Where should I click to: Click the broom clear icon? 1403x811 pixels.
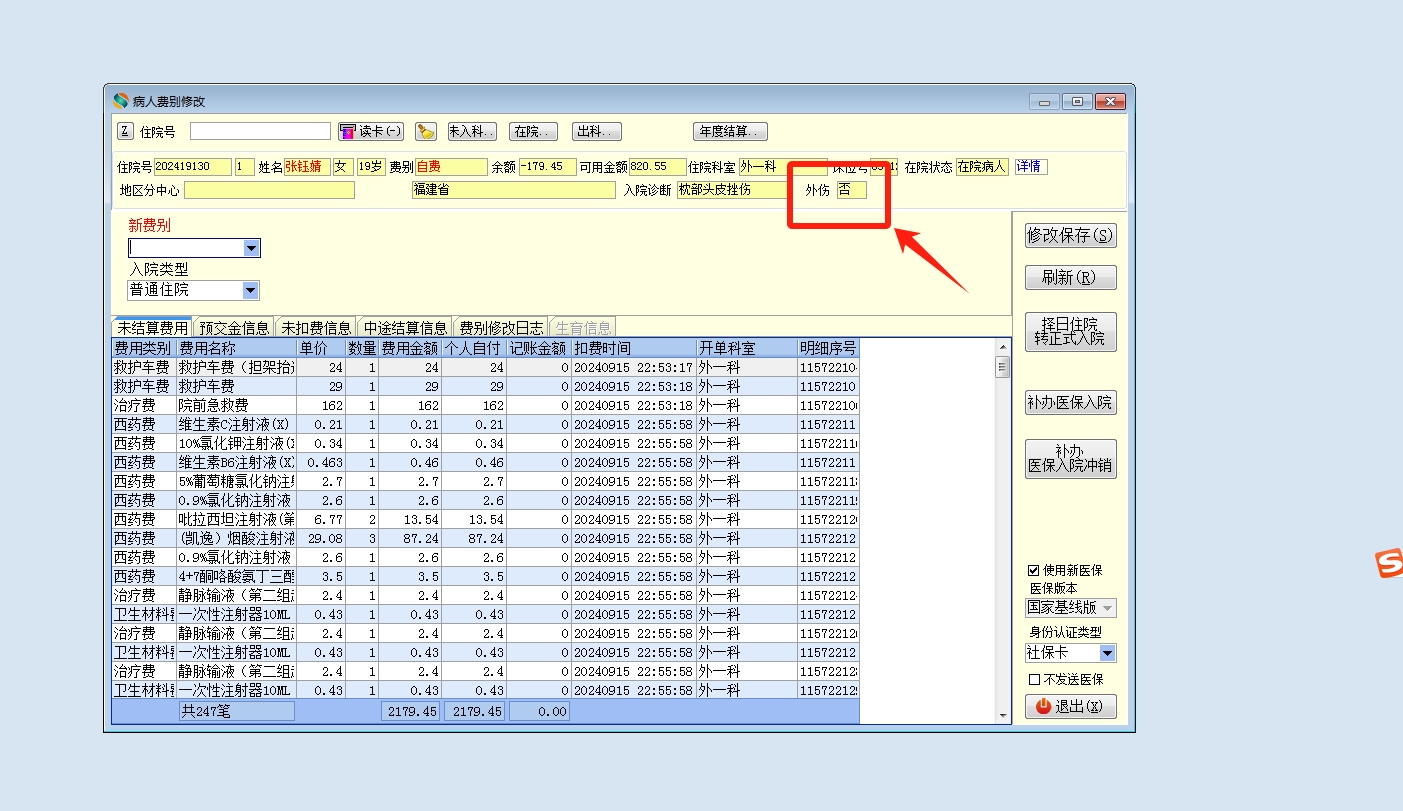[x=426, y=131]
